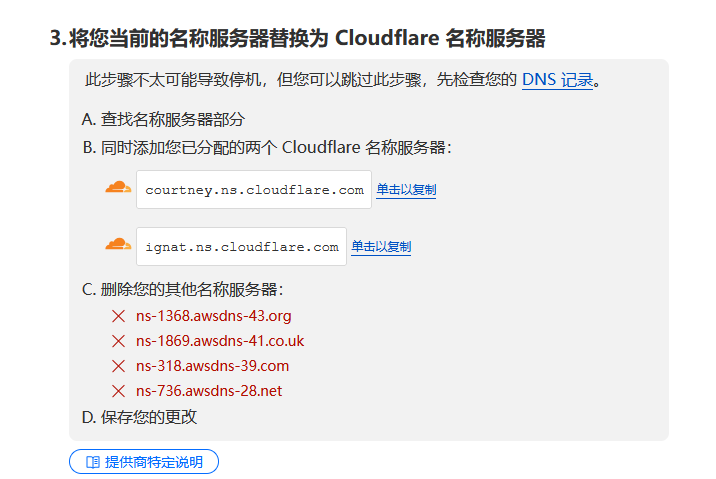Click the ns-1368.awsdns-43.org nameserver text
The height and width of the screenshot is (479, 716).
click(214, 316)
